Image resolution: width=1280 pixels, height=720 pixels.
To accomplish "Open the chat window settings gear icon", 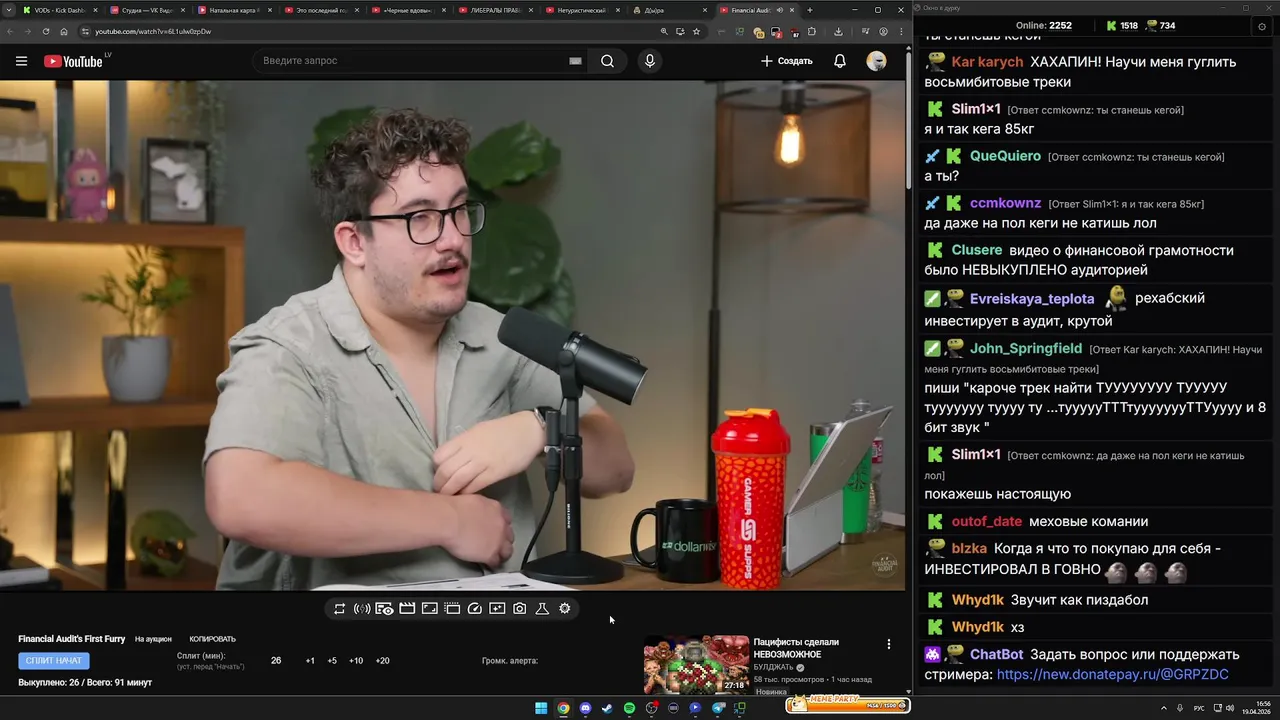I will click(x=1261, y=26).
